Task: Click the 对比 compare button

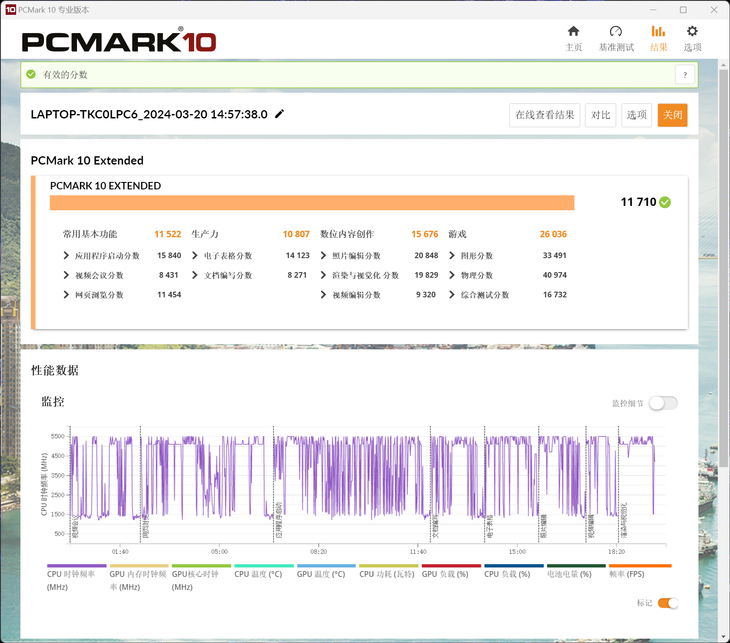Action: [600, 115]
